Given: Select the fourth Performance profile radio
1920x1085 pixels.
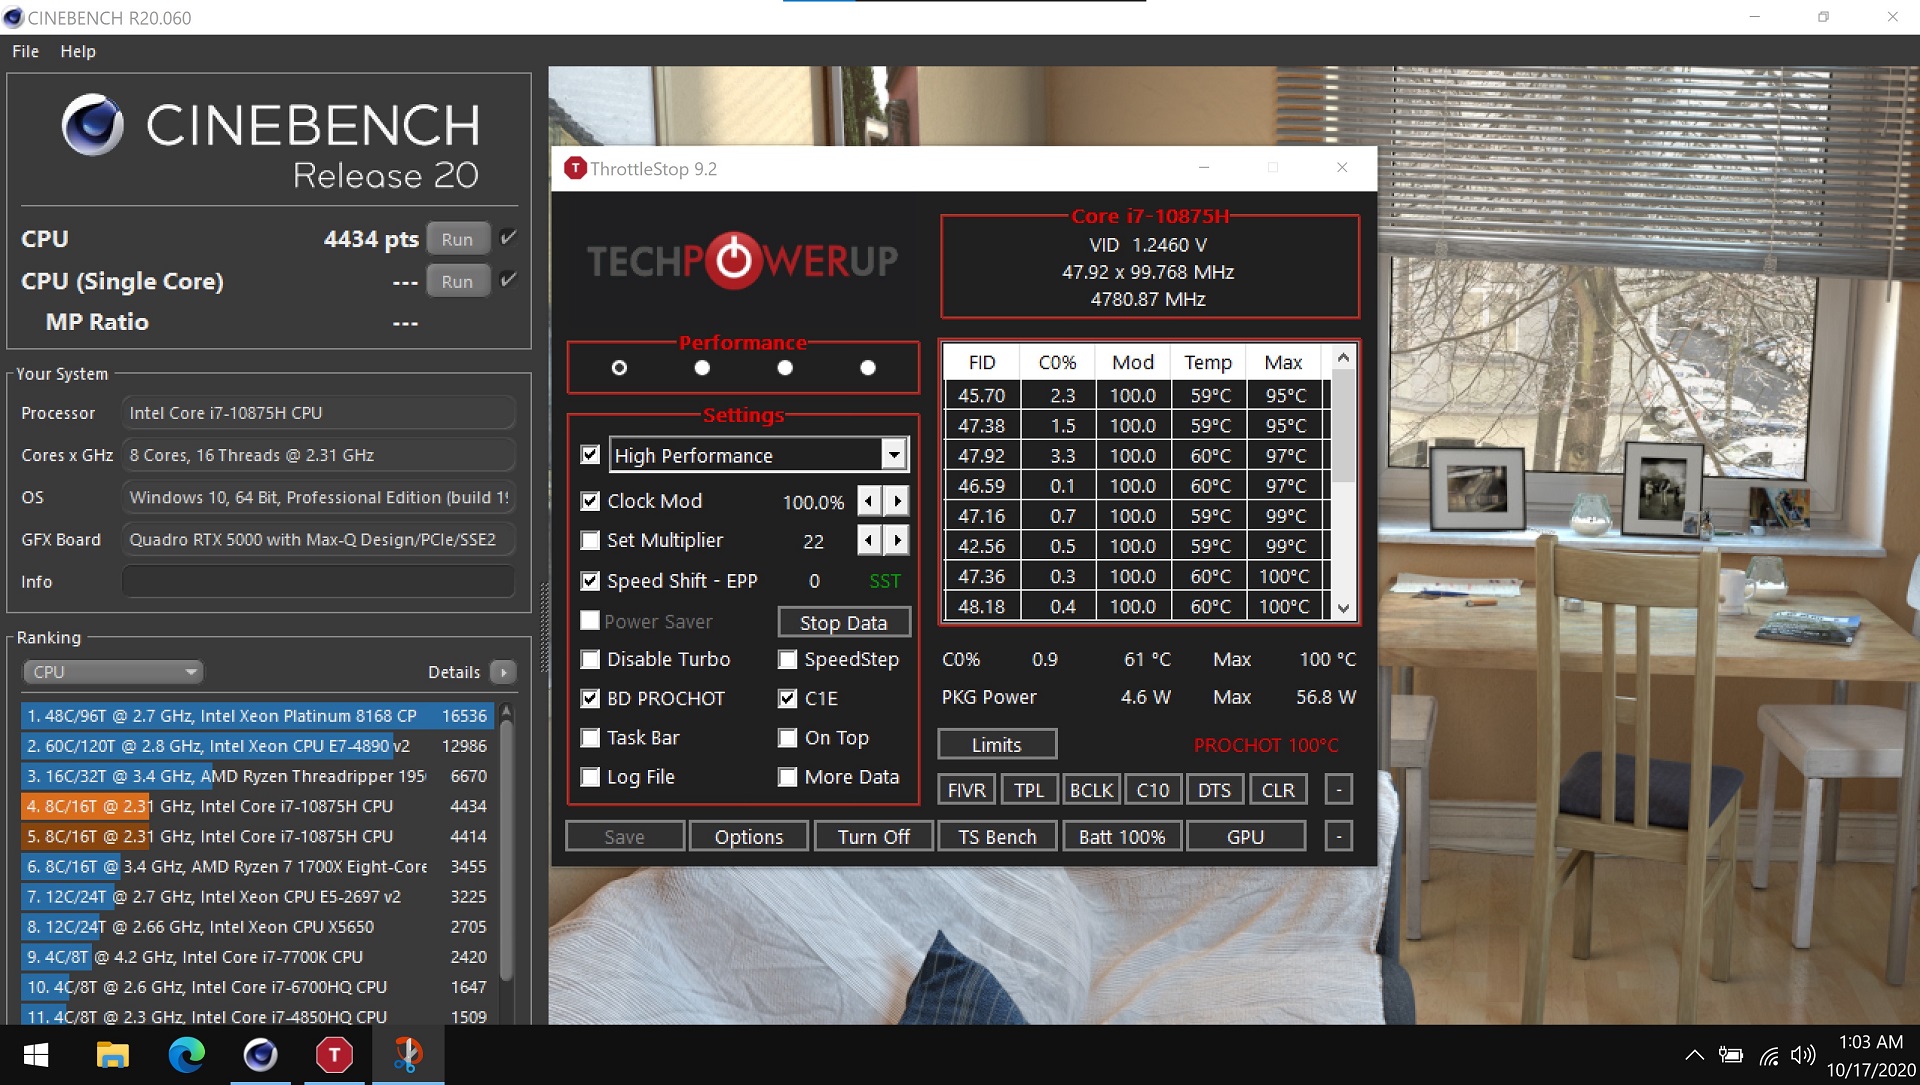Looking at the screenshot, I should pos(868,368).
